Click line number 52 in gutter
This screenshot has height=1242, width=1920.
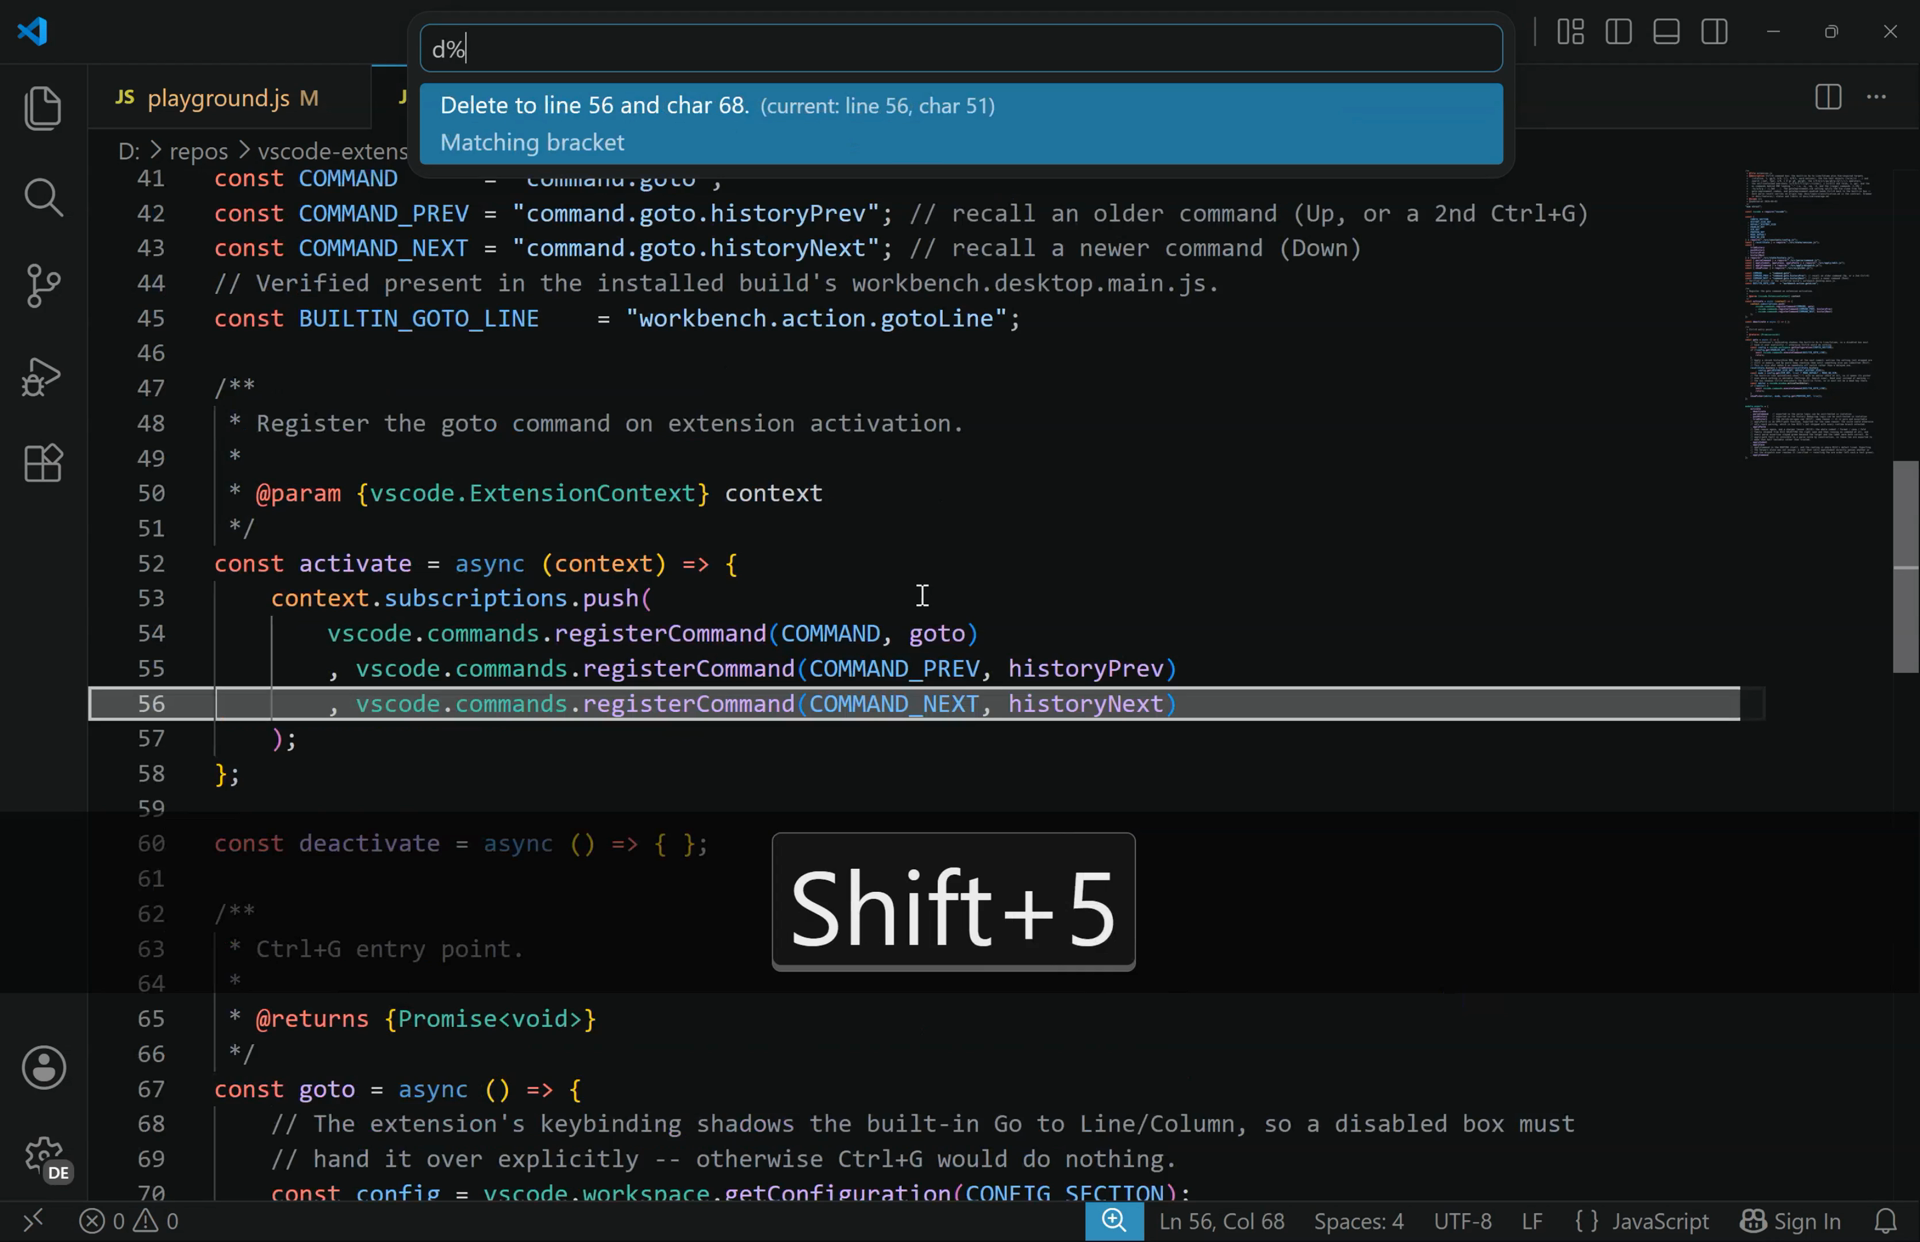(151, 564)
